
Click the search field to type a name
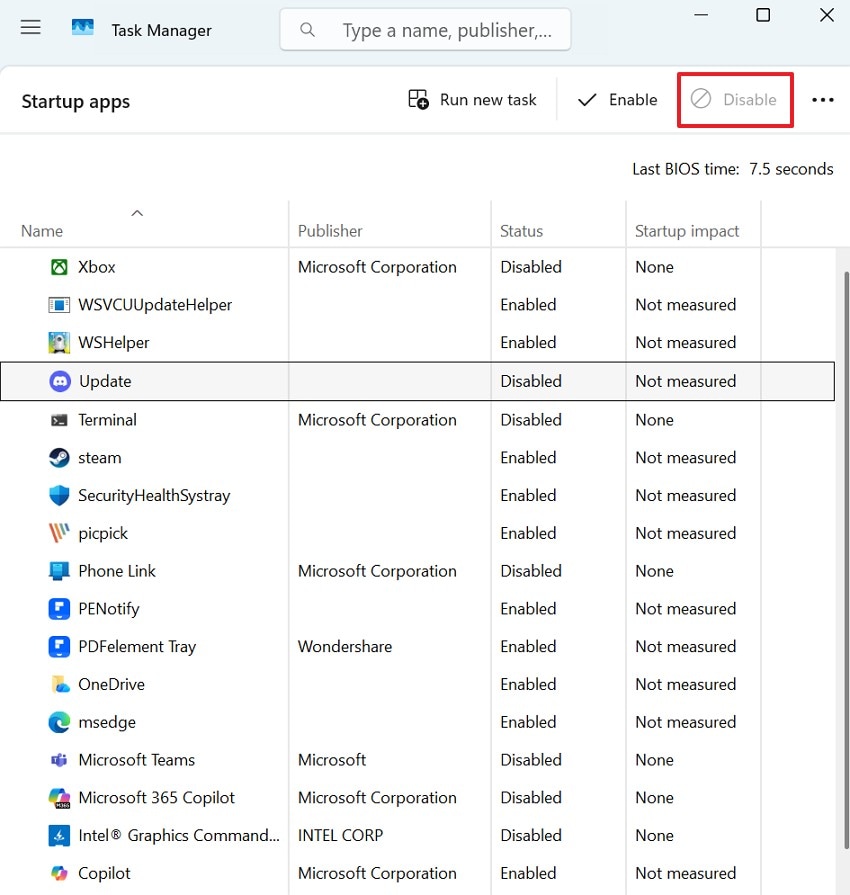click(425, 30)
